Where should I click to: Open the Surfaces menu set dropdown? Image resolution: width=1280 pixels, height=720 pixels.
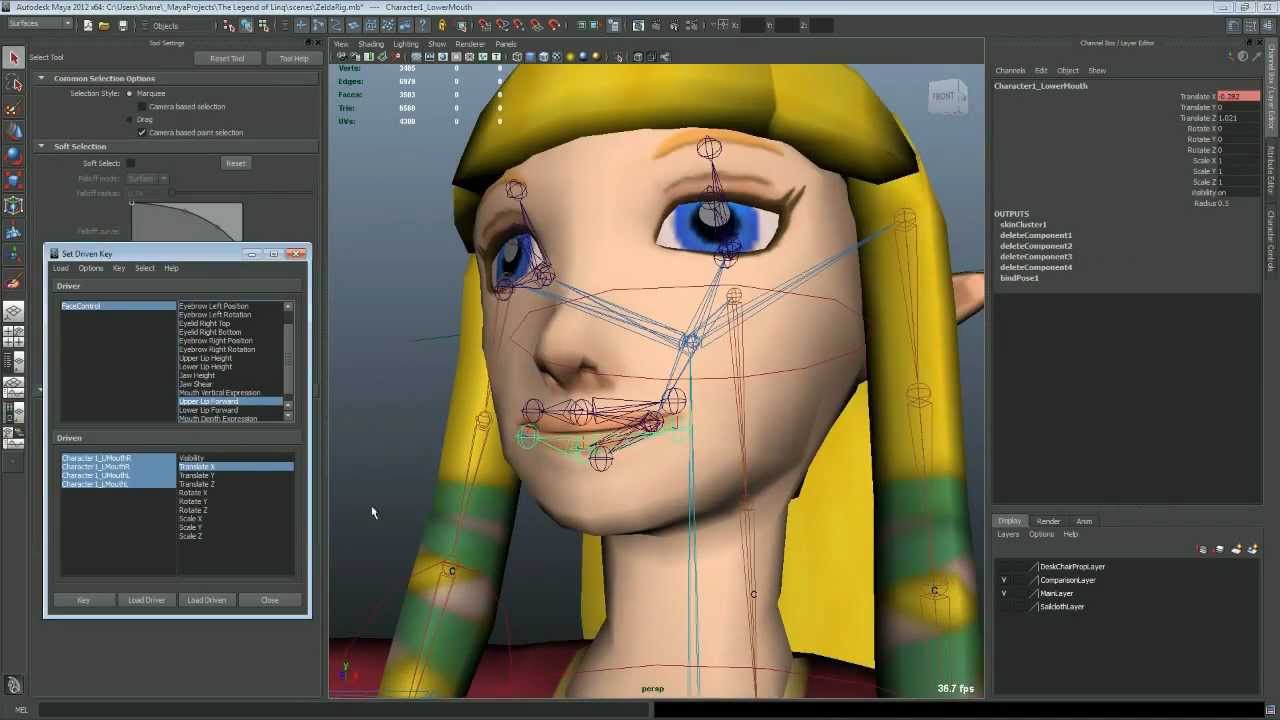pos(40,24)
